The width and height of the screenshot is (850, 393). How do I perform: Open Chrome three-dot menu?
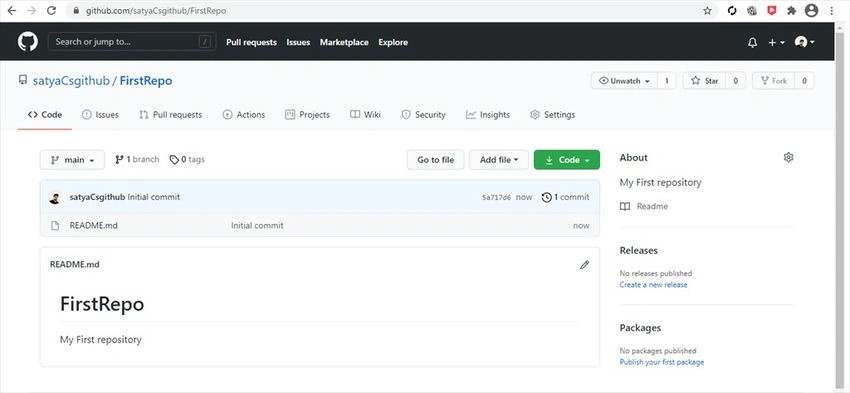[x=831, y=10]
